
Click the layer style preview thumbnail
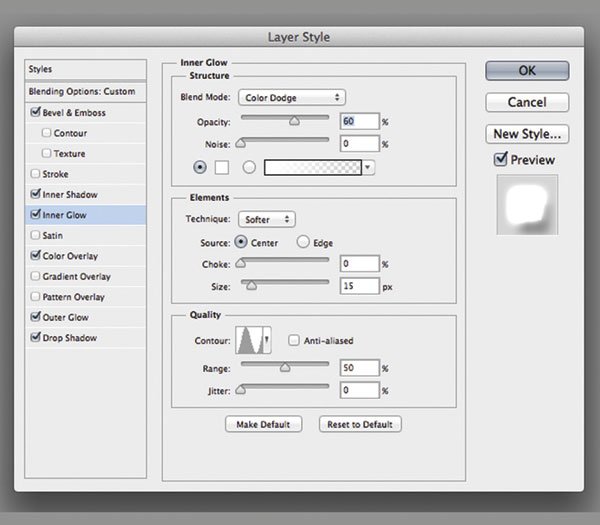[x=526, y=205]
